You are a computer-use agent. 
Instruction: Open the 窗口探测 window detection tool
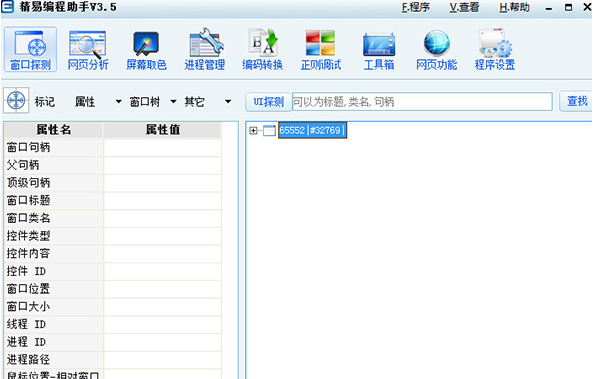point(30,49)
